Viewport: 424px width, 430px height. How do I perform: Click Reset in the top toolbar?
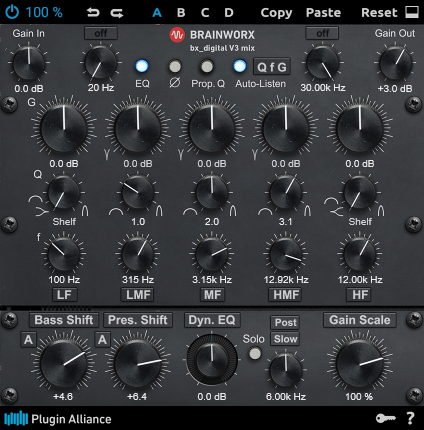point(379,13)
